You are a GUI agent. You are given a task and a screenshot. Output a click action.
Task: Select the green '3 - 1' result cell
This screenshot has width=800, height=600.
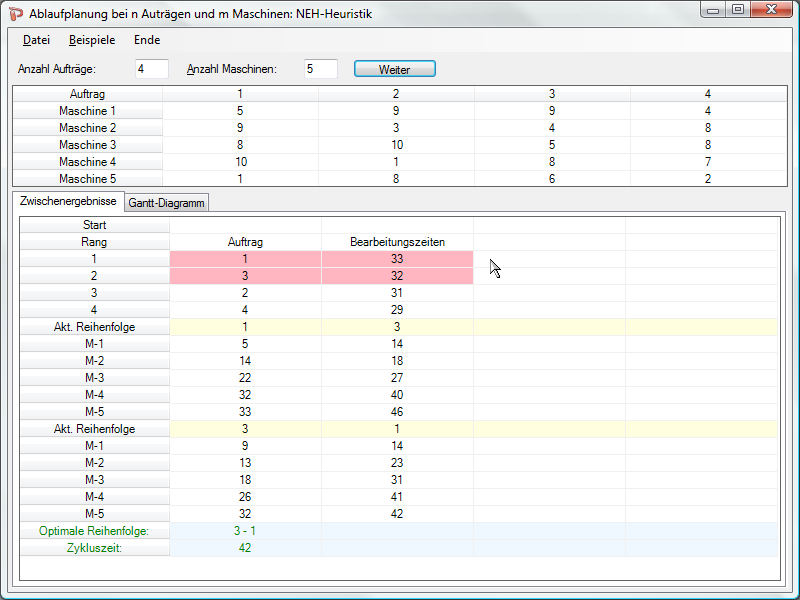[x=246, y=531]
